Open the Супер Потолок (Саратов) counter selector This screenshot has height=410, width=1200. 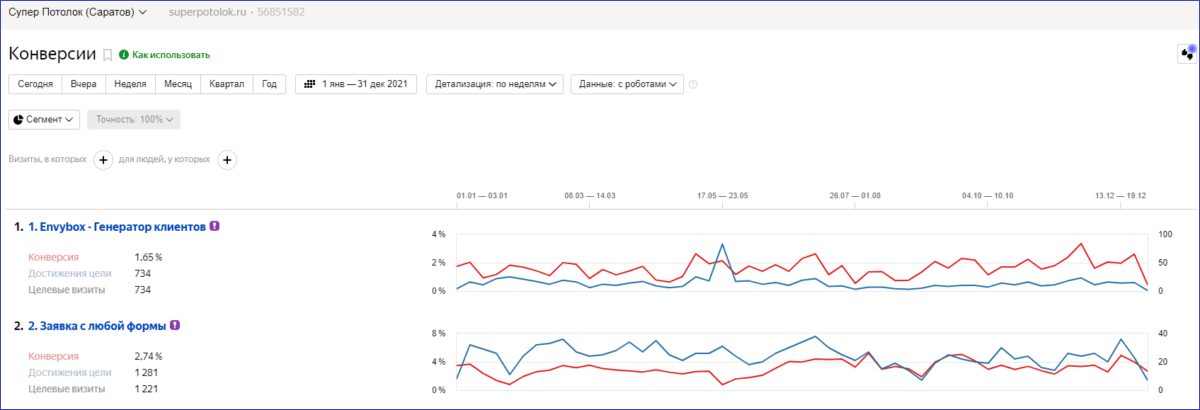tap(78, 13)
